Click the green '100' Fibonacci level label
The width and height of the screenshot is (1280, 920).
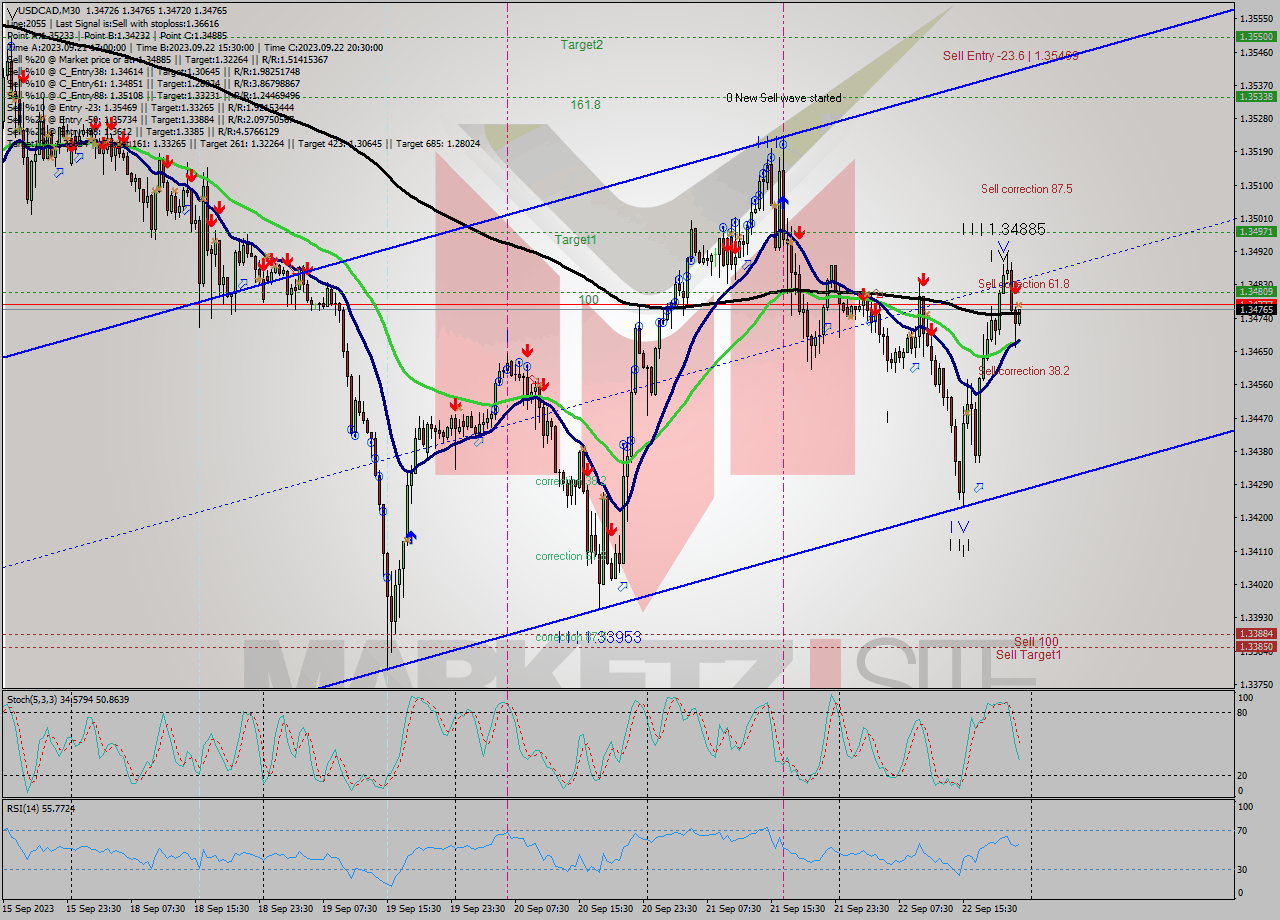click(x=588, y=299)
